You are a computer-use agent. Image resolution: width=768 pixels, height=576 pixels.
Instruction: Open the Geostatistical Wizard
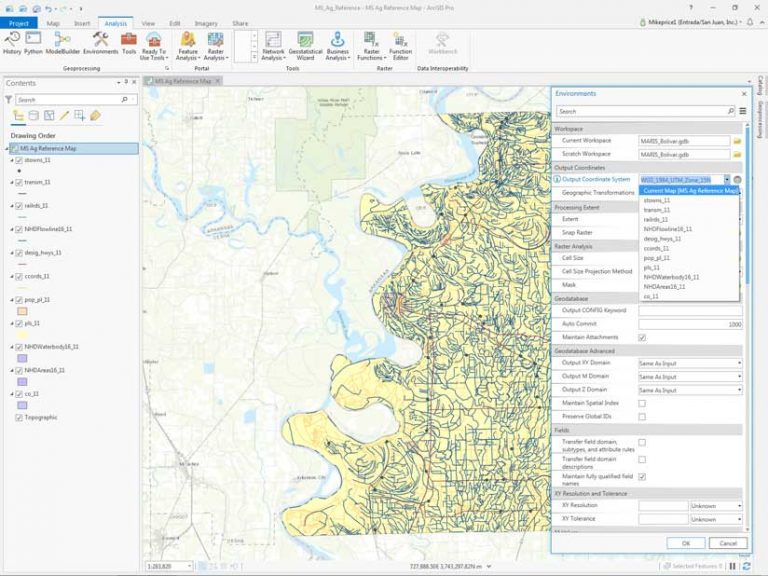pos(305,46)
